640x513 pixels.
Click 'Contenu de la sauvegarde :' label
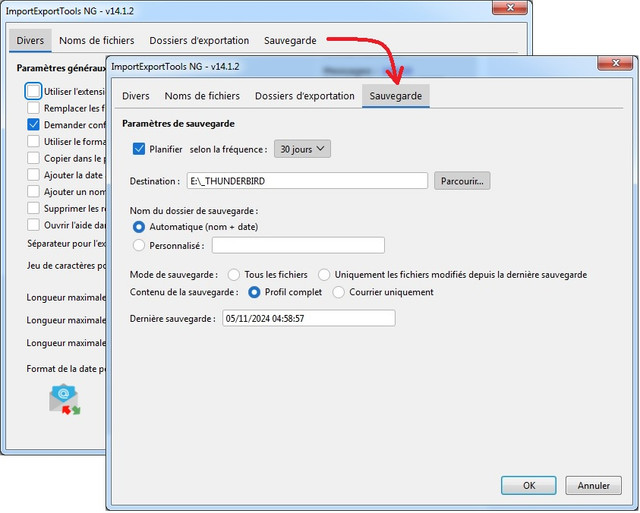click(x=184, y=292)
